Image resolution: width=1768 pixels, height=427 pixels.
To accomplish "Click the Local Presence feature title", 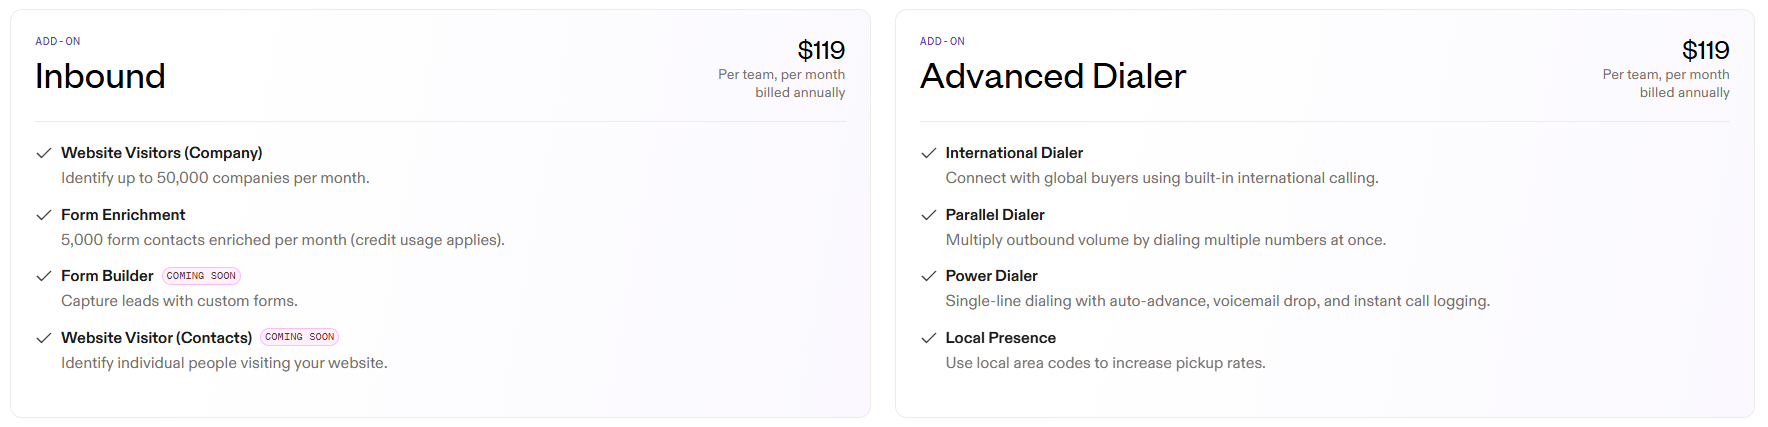I will (1001, 338).
